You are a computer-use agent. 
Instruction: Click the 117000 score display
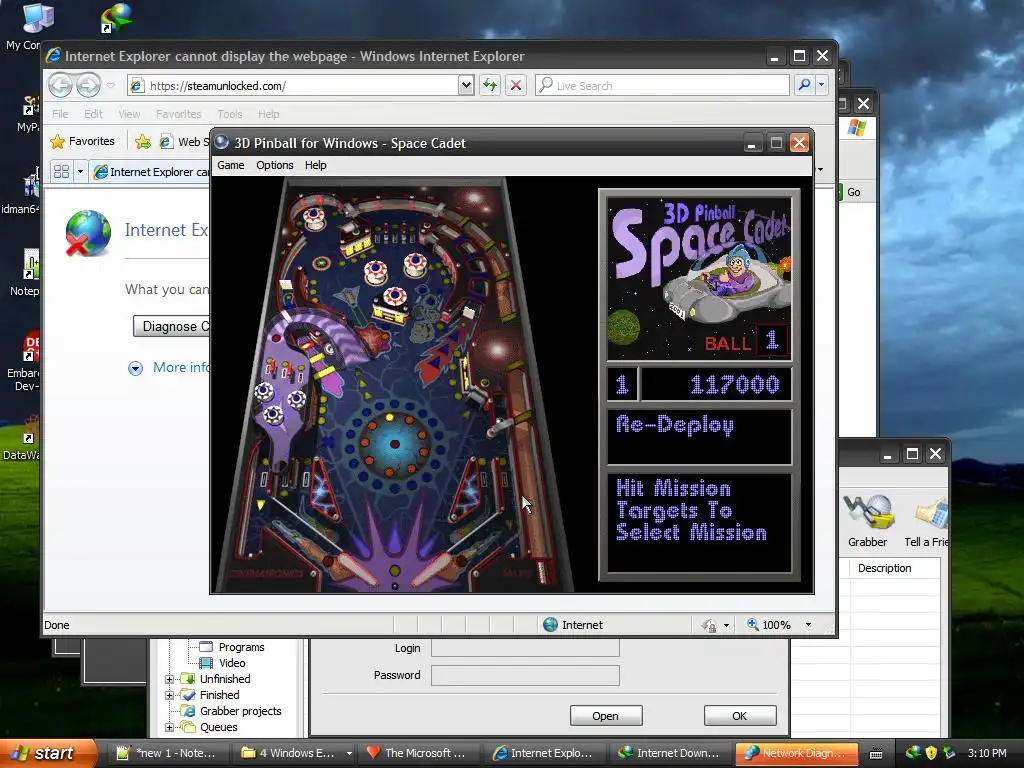[x=716, y=384]
